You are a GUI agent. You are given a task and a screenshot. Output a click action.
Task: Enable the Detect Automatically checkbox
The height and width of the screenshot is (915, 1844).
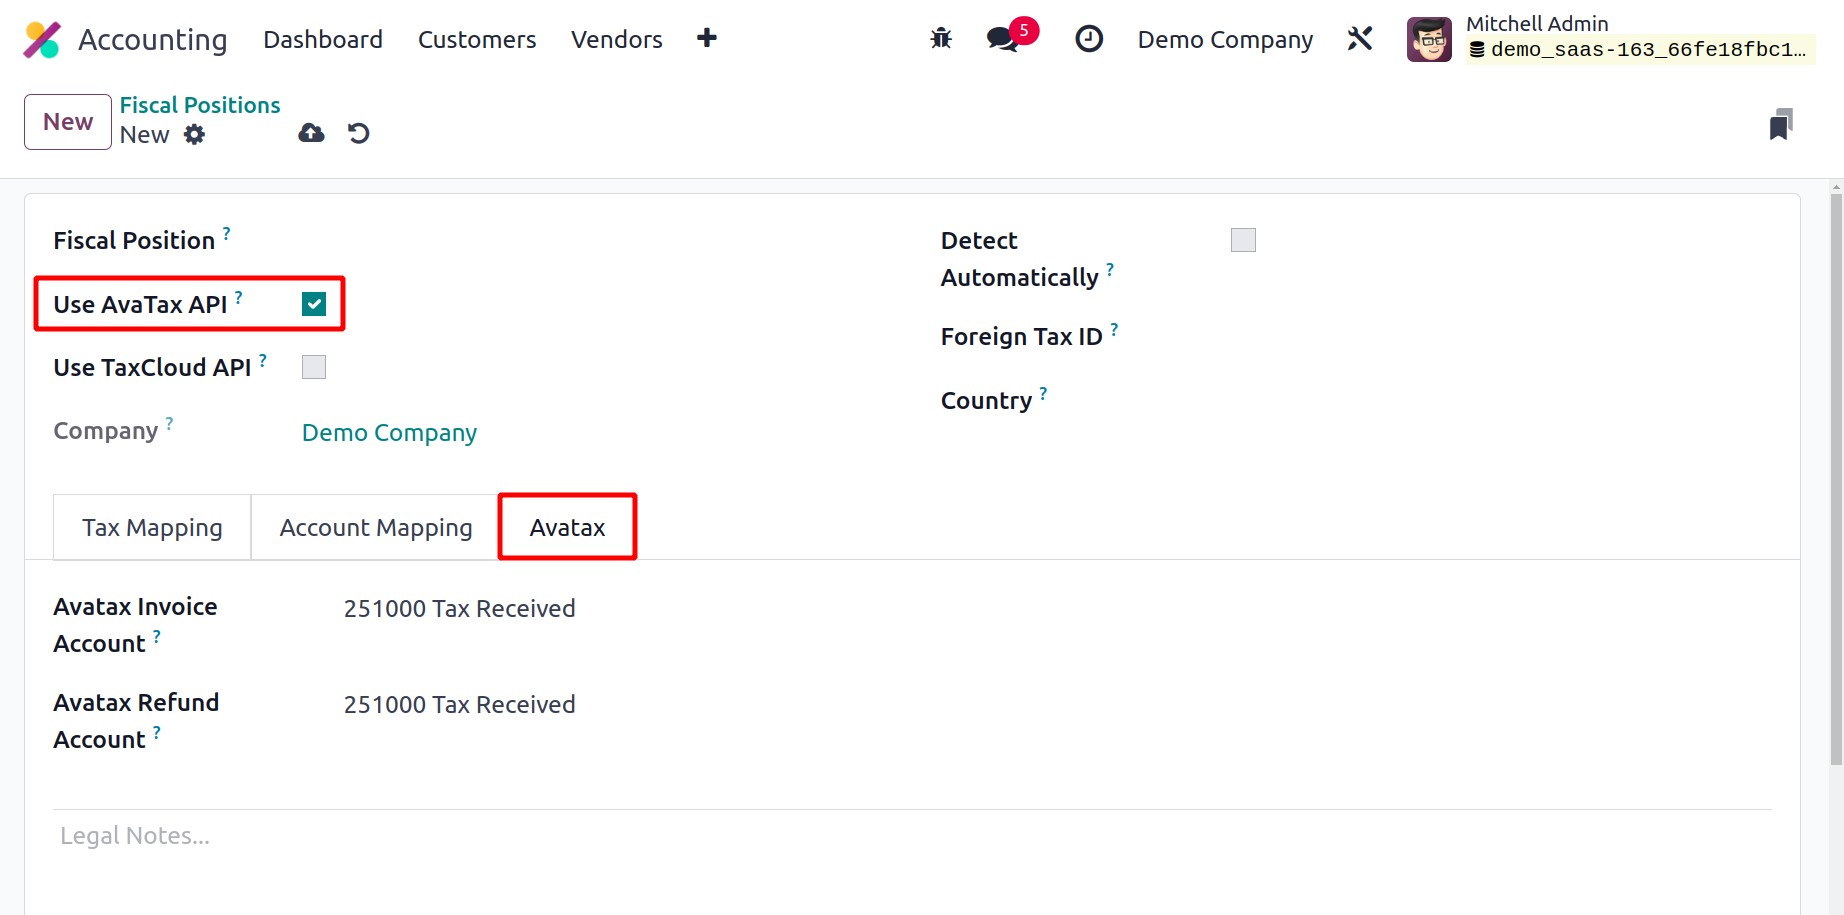tap(1243, 240)
